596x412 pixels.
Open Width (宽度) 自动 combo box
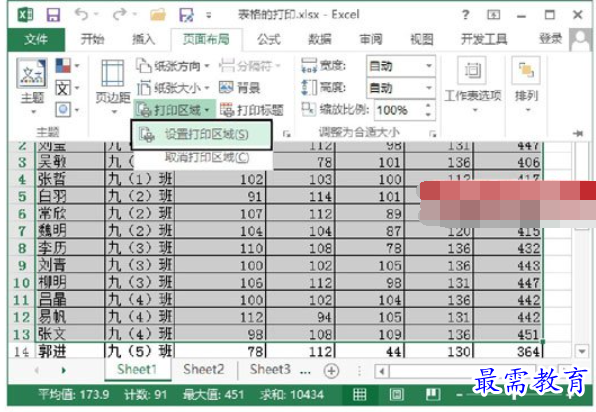[x=401, y=66]
